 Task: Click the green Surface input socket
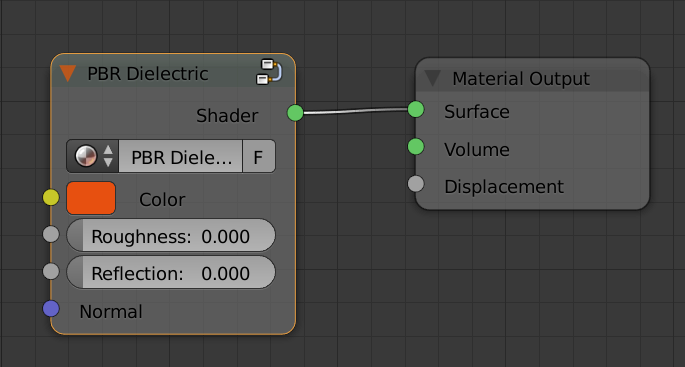(416, 109)
